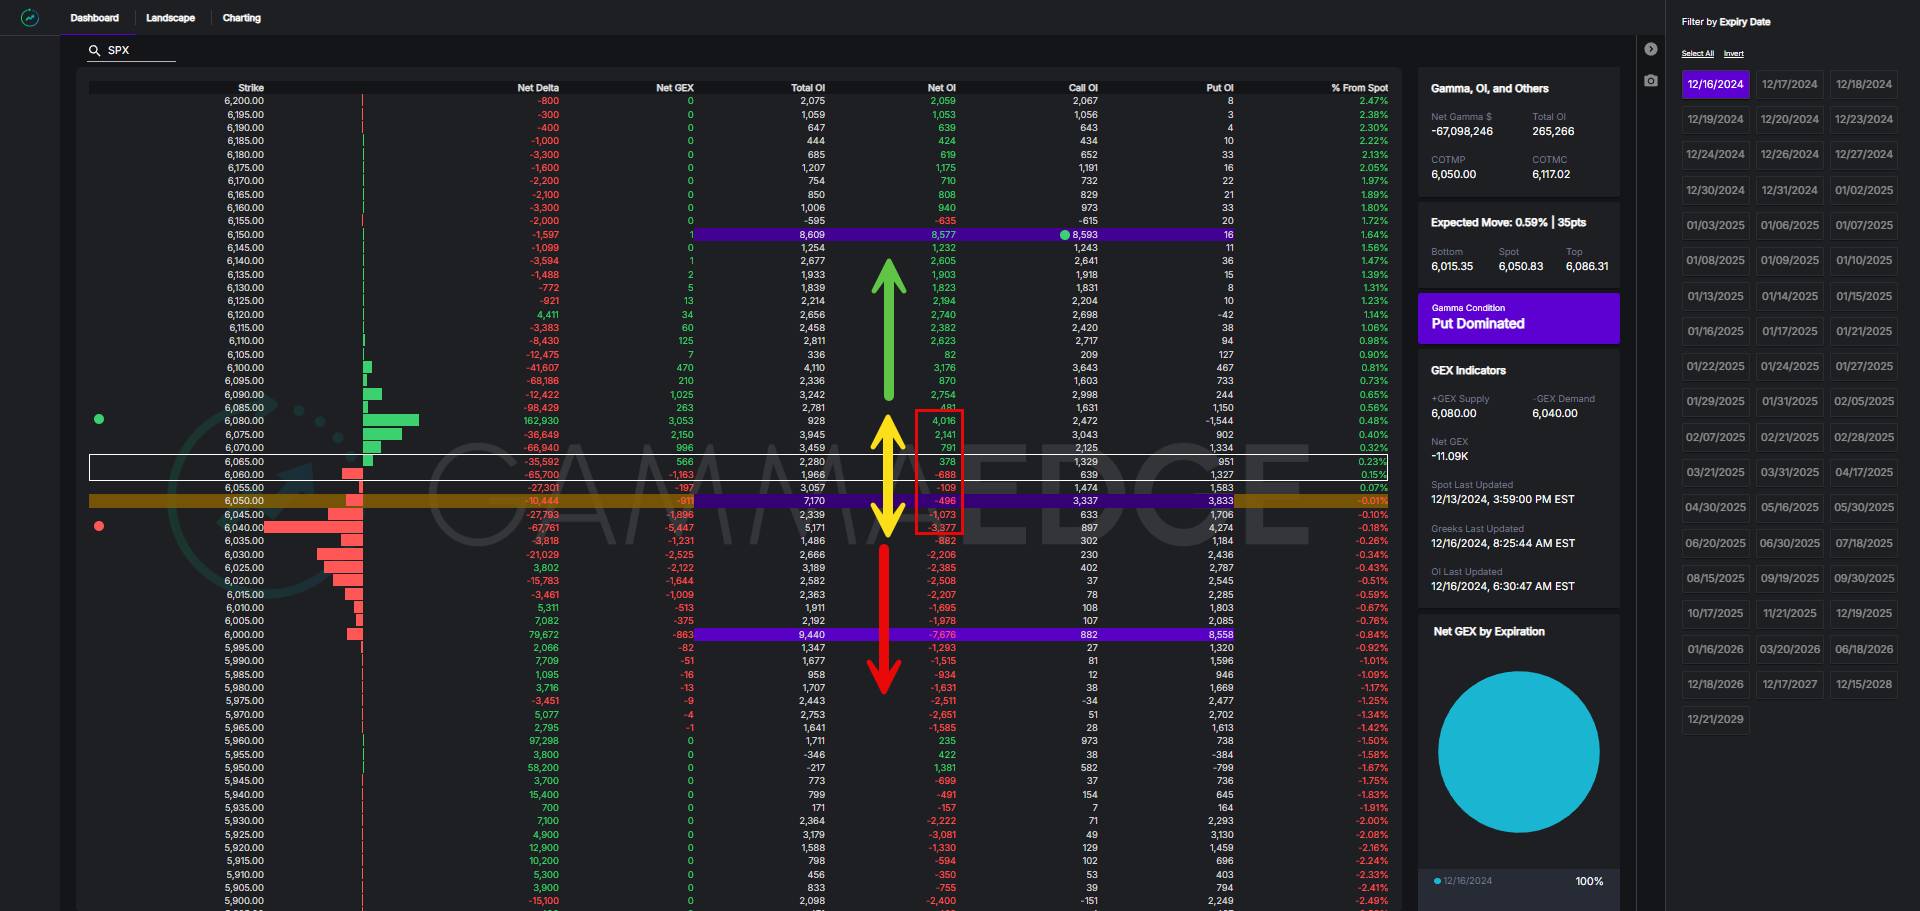Click the teal Net GEX by Expiration pie chart

(x=1518, y=751)
